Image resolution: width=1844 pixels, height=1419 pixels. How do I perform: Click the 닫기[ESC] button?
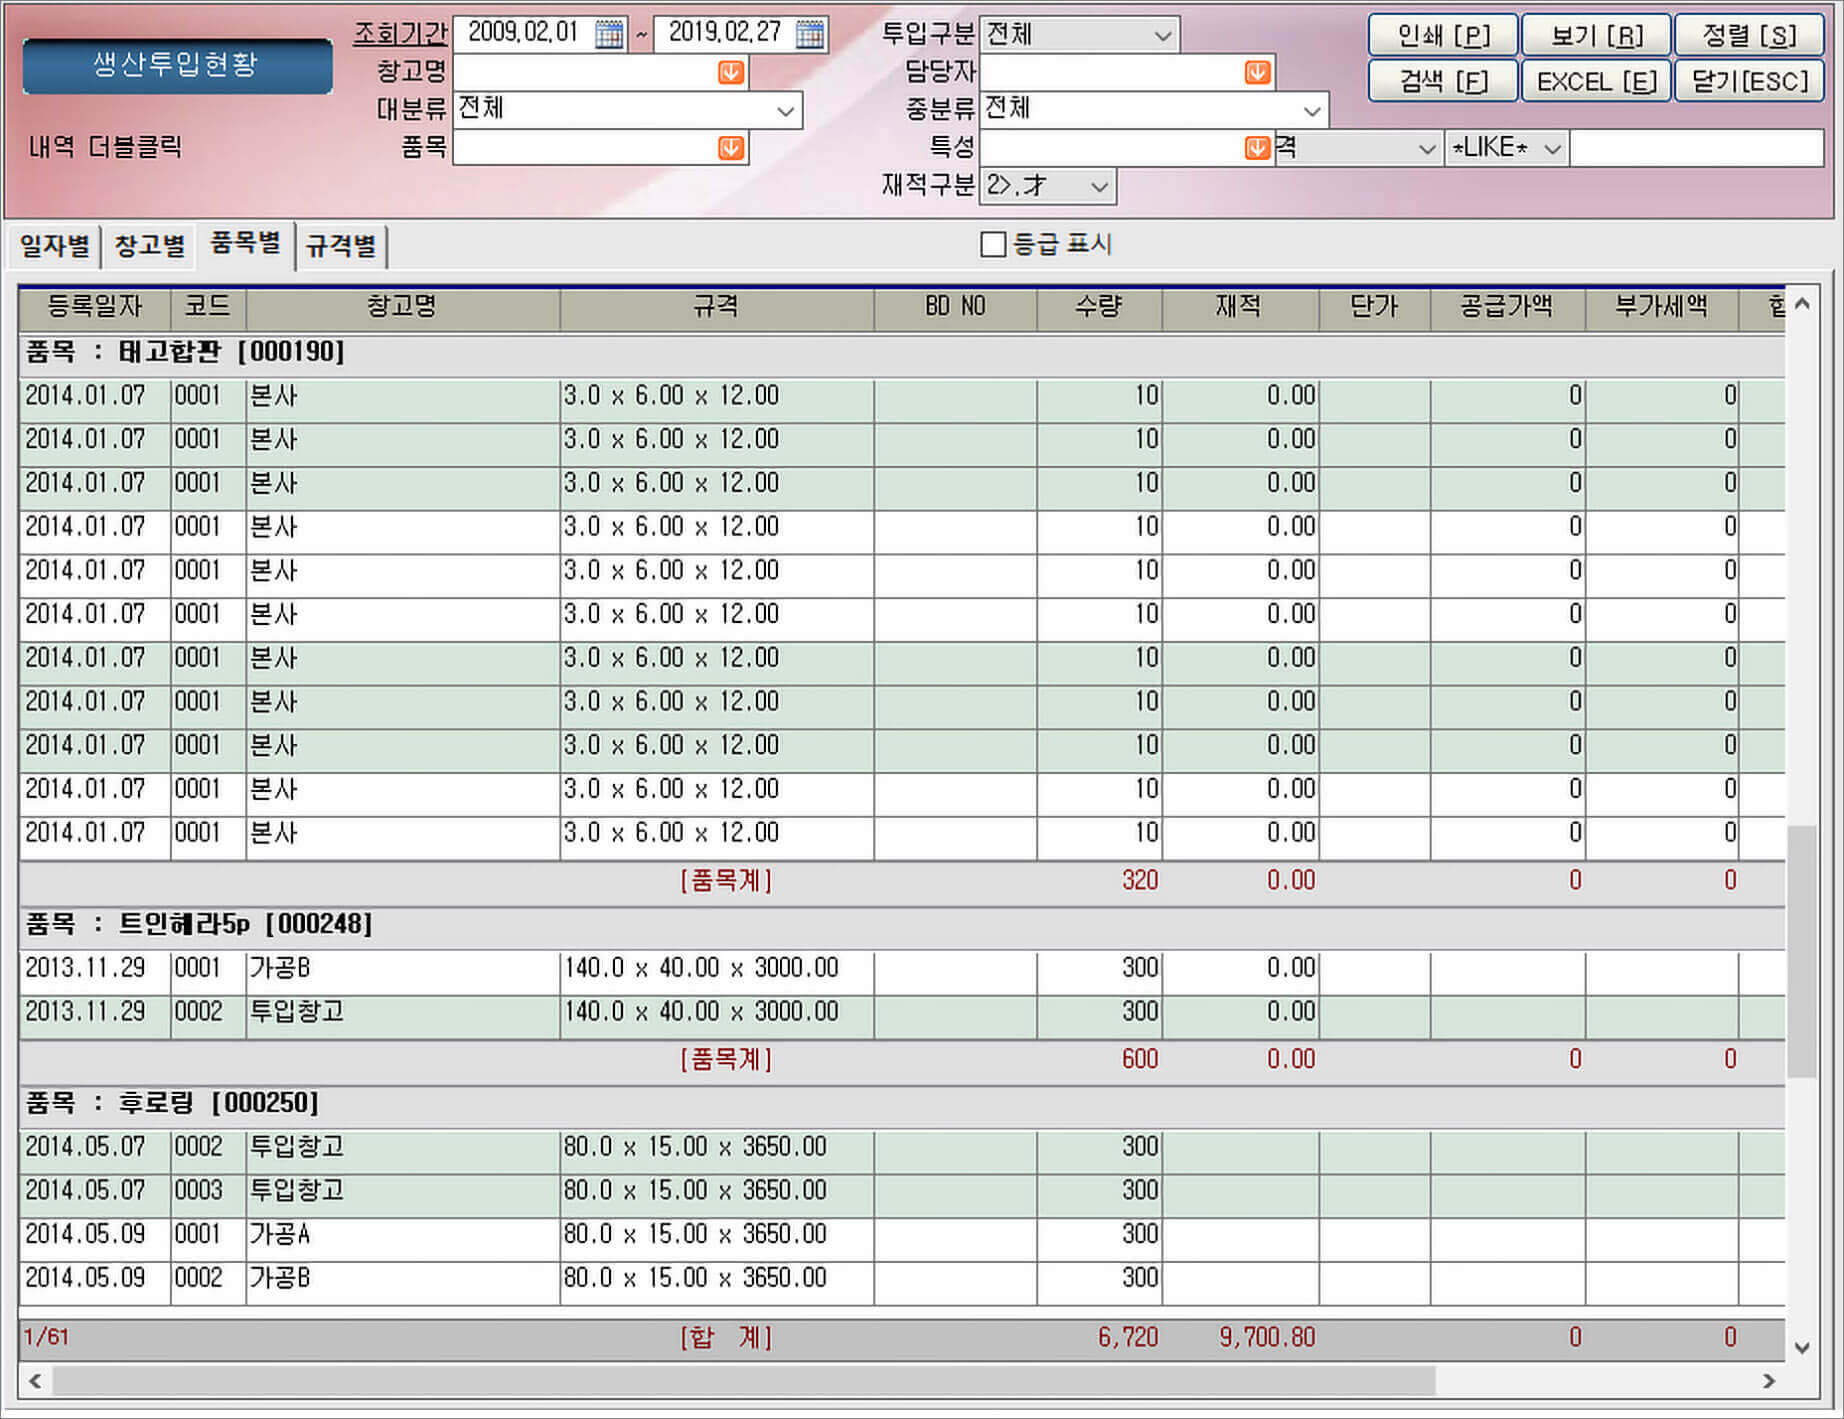pyautogui.click(x=1749, y=81)
